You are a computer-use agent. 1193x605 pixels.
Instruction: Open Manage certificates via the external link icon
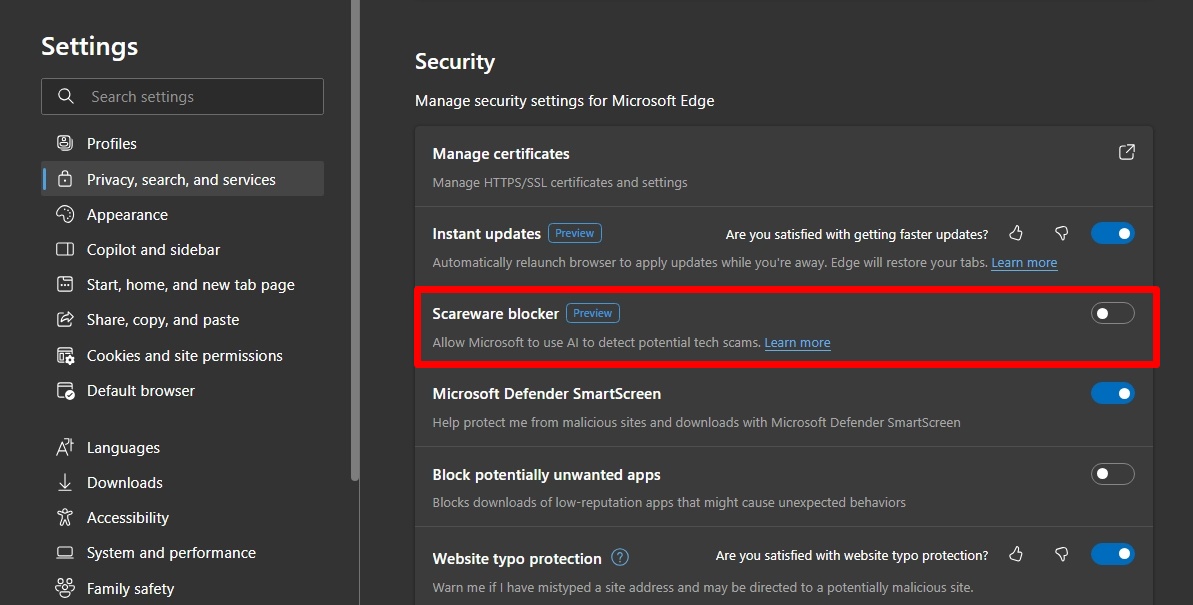click(1126, 152)
